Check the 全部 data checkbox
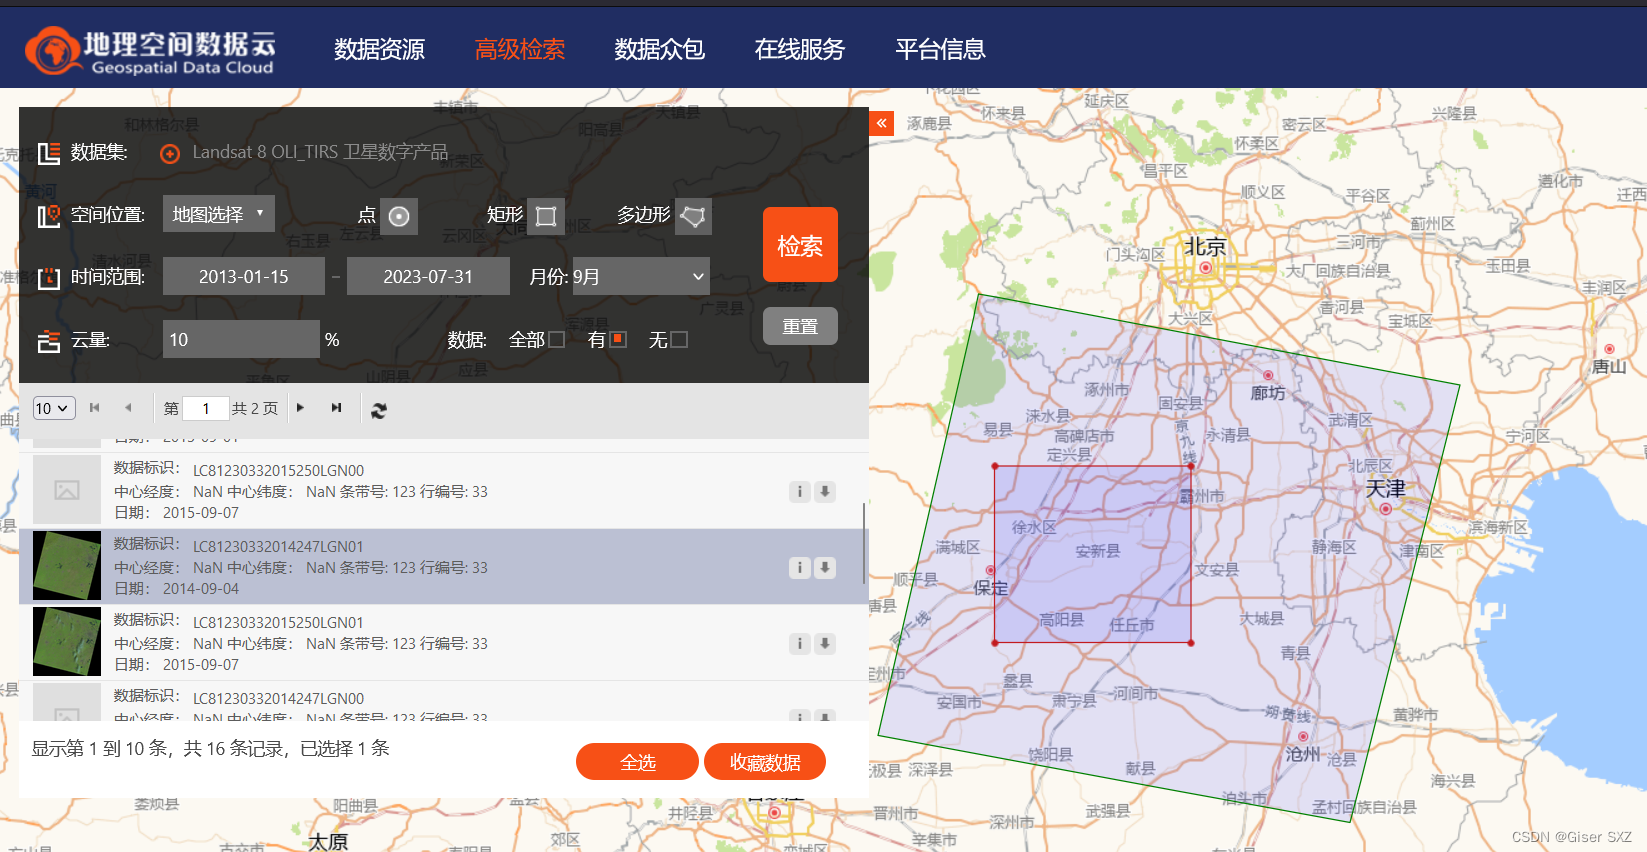The width and height of the screenshot is (1647, 852). pos(557,340)
